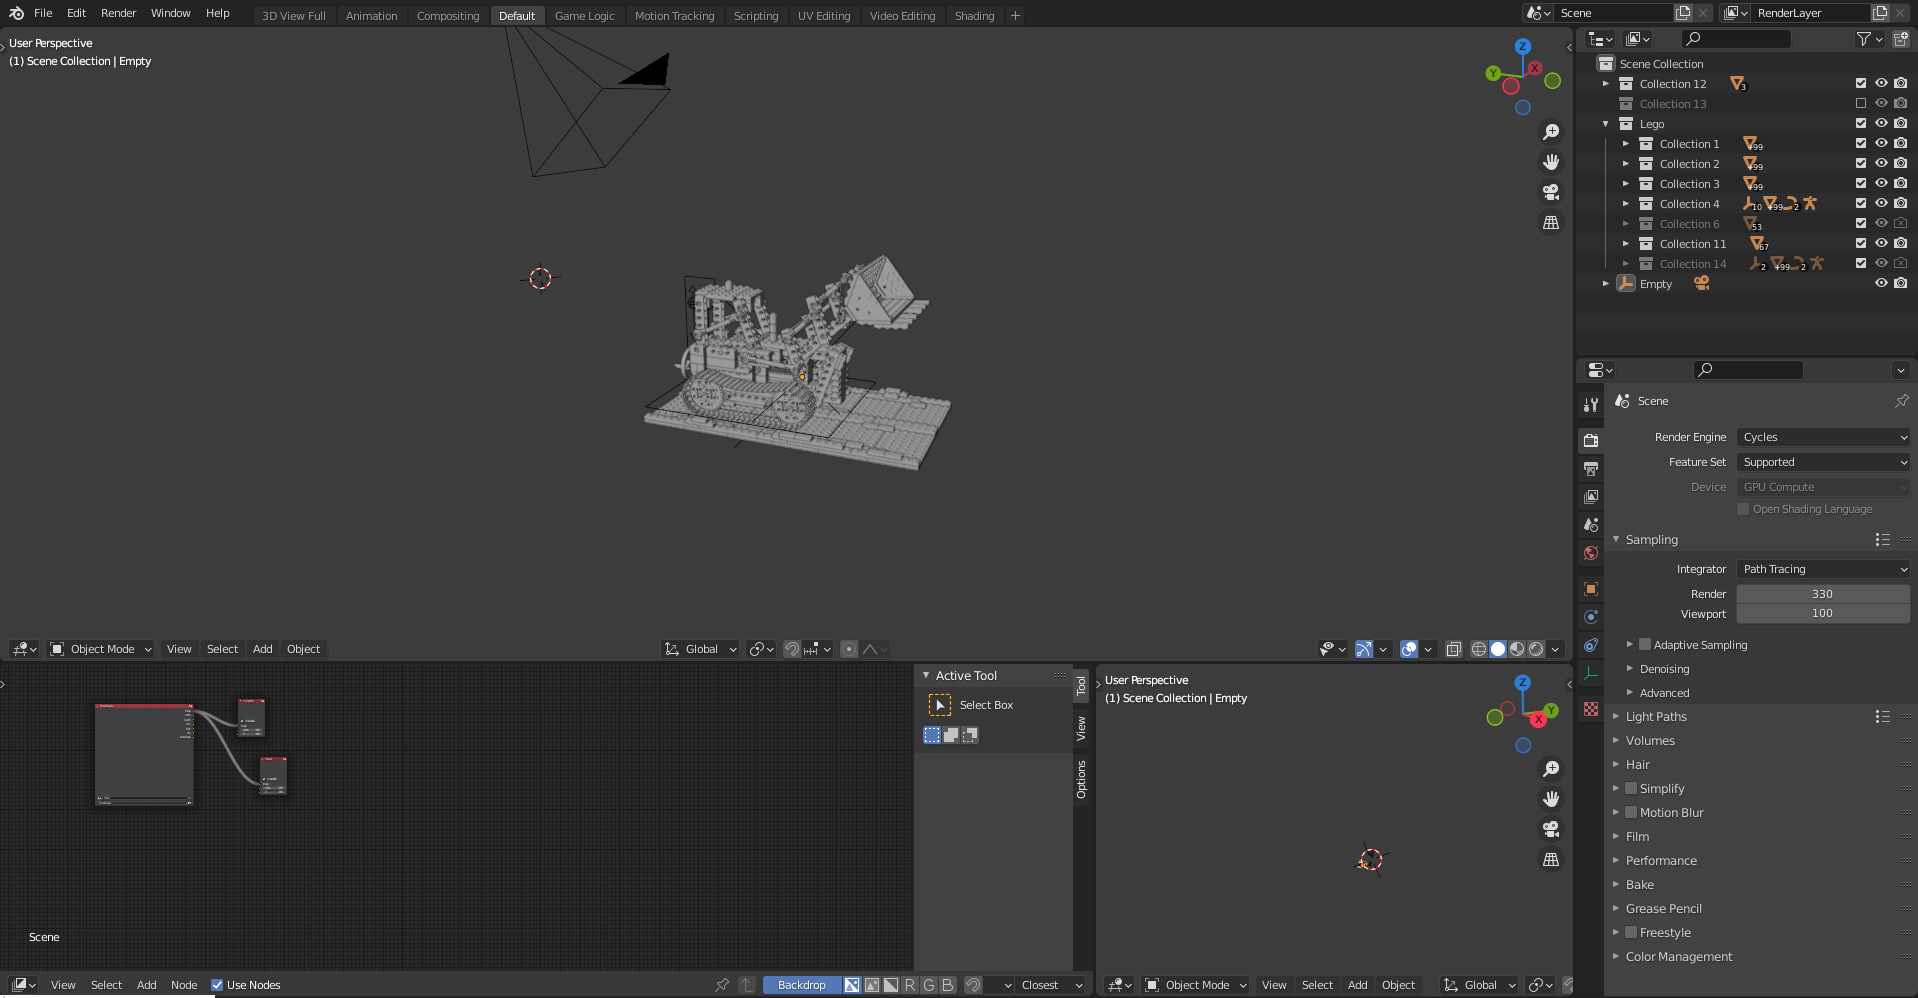Viewport: 1918px width, 998px height.
Task: Open the Render menu
Action: (x=118, y=13)
